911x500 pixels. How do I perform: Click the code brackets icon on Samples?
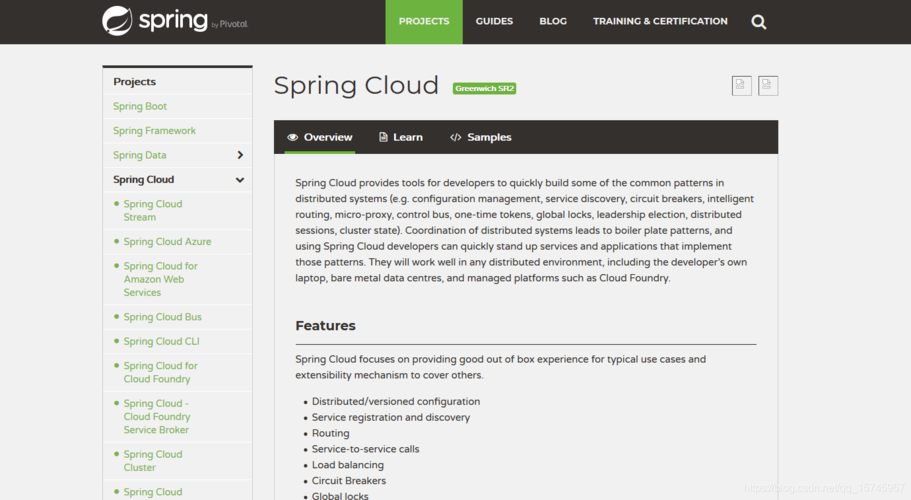coord(456,137)
